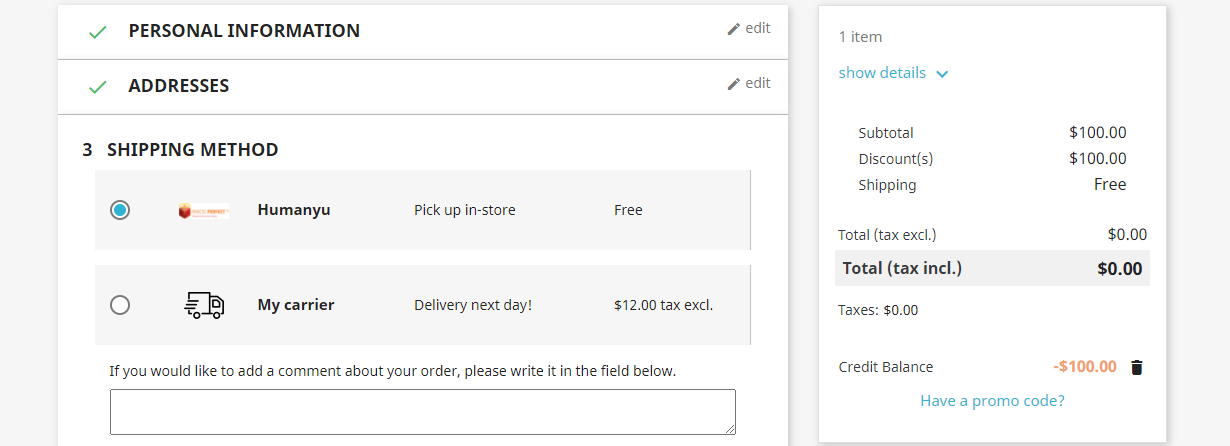Viewport: 1230px width, 446px height.
Task: Select the Humanyu pick up in-store option
Action: coord(120,210)
